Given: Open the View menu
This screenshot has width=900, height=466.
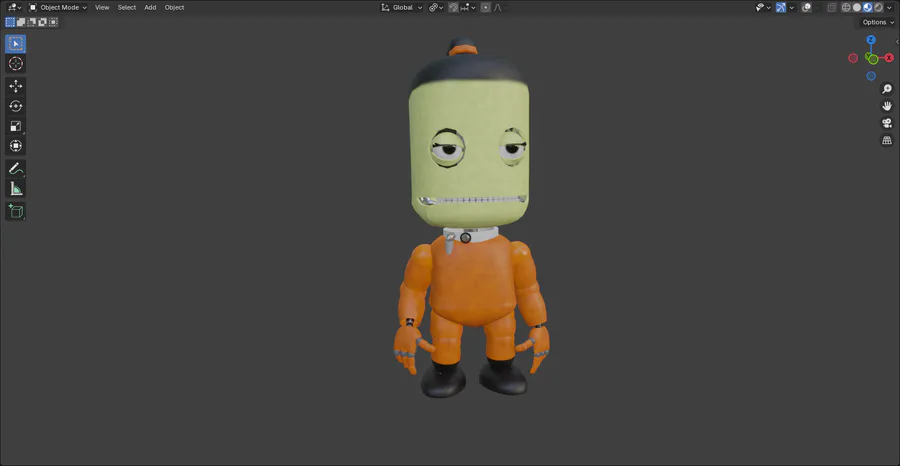Looking at the screenshot, I should coord(102,7).
